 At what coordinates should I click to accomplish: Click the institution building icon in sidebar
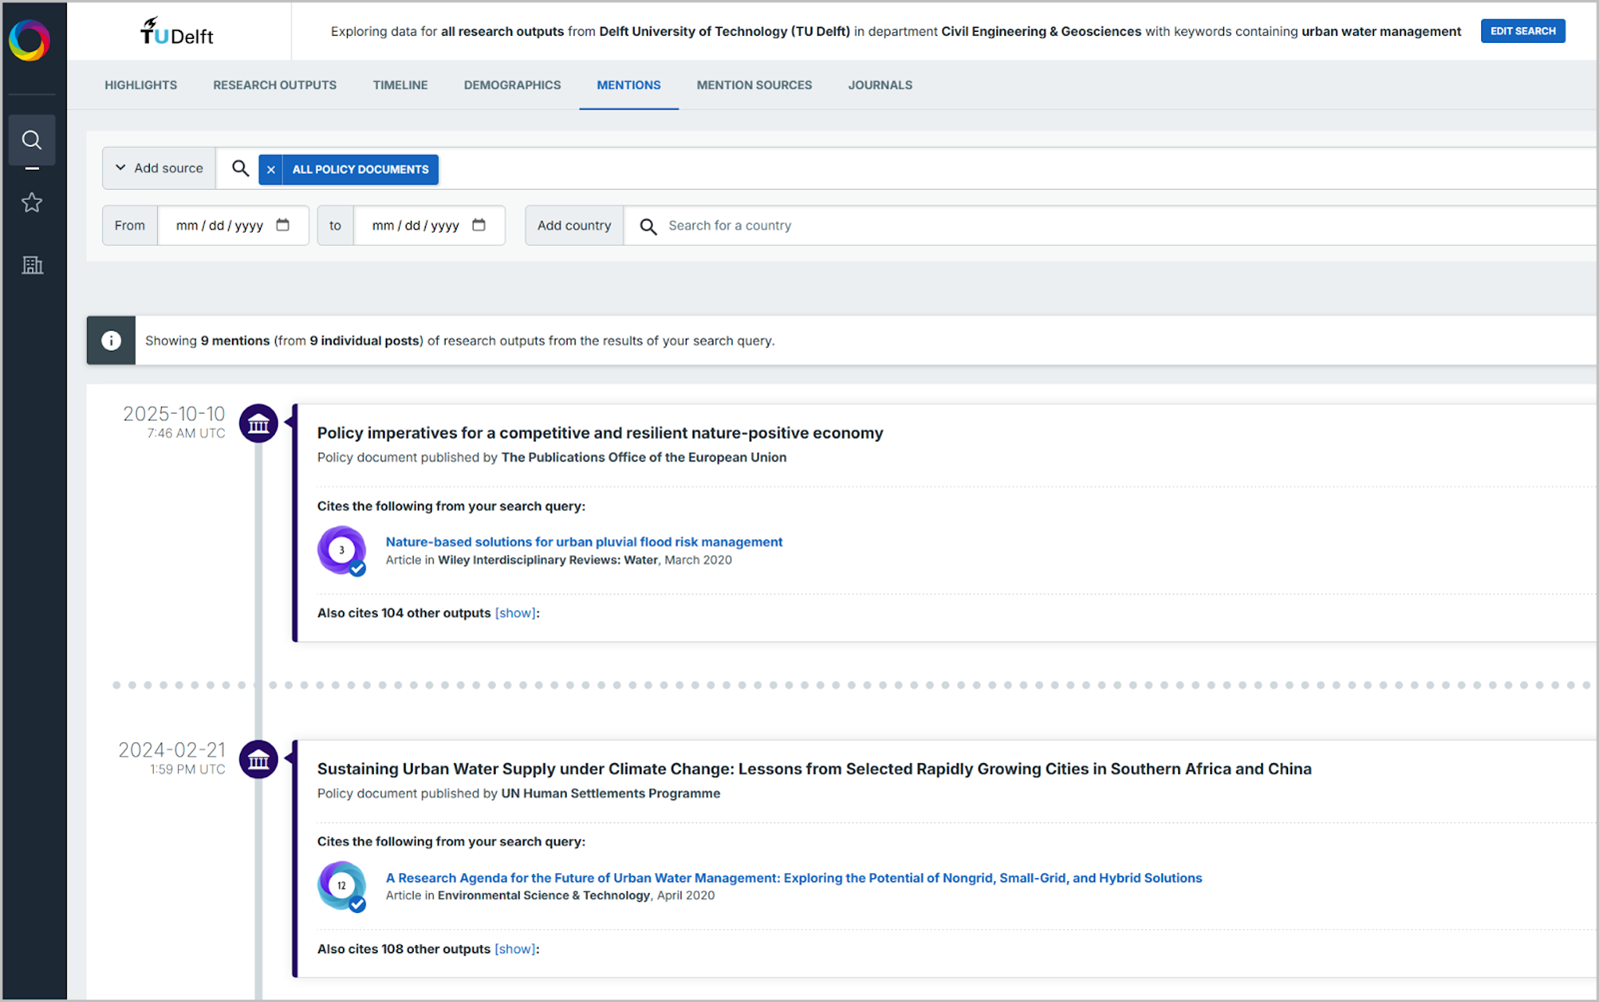pyautogui.click(x=32, y=265)
